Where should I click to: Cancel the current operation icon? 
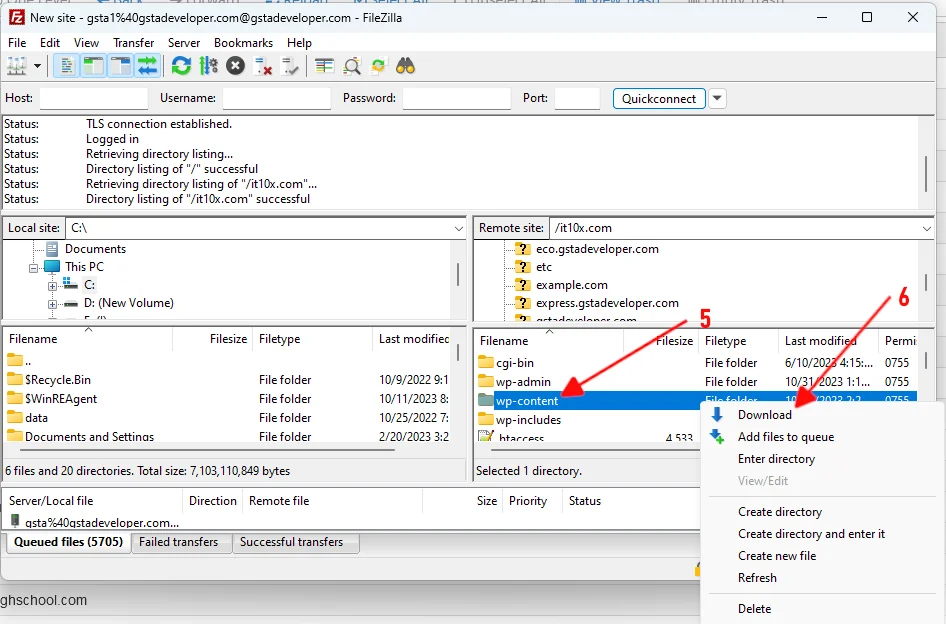tap(235, 66)
